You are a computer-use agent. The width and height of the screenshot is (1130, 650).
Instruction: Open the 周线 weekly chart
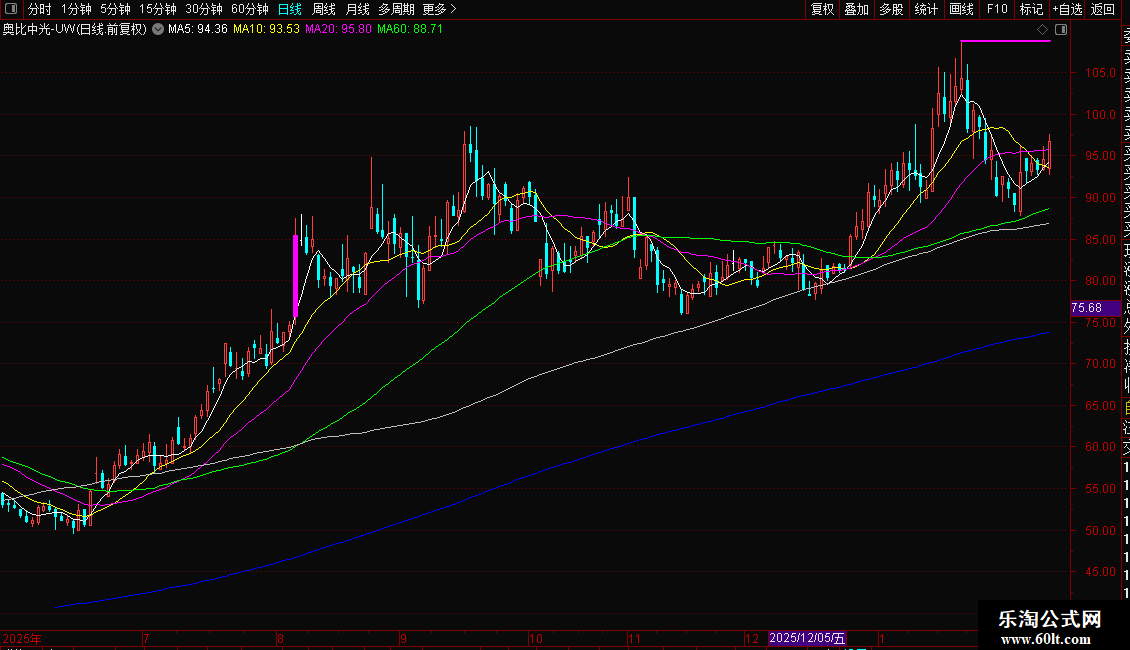(324, 10)
